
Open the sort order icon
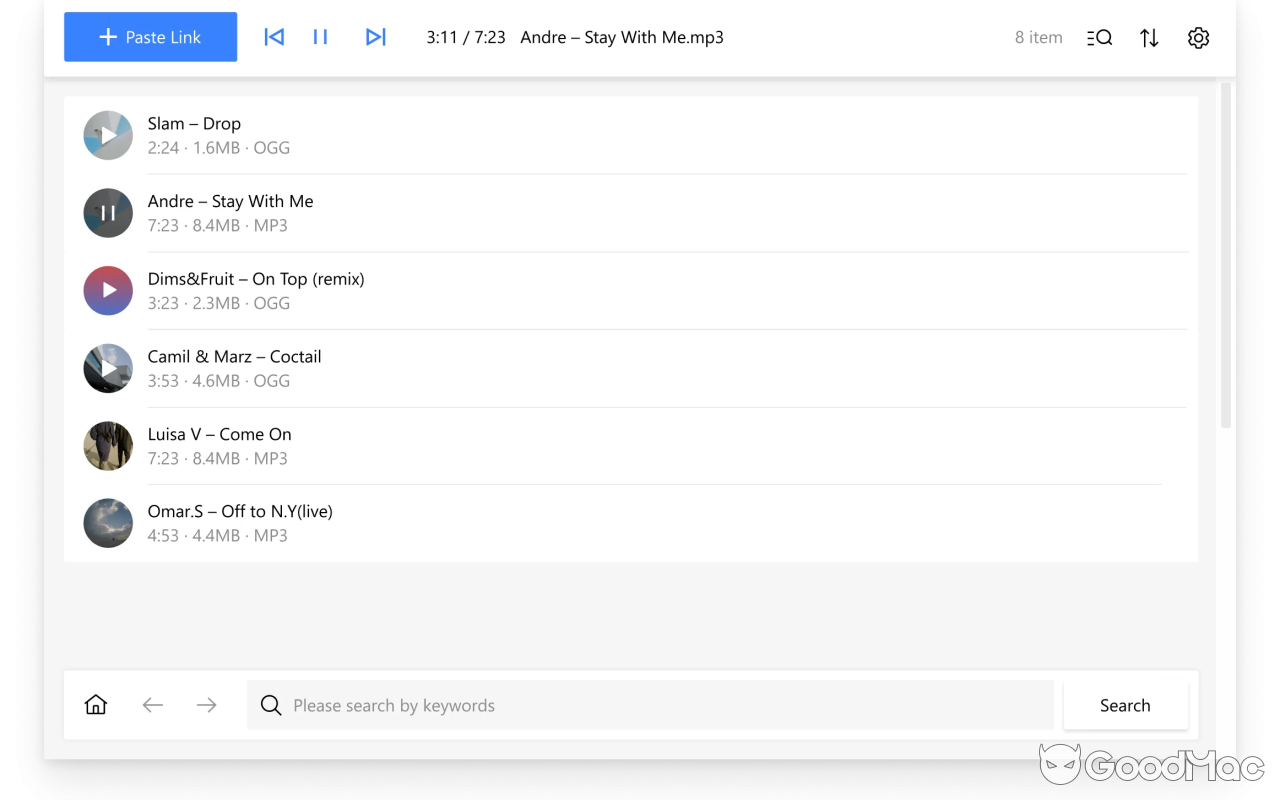click(x=1148, y=37)
